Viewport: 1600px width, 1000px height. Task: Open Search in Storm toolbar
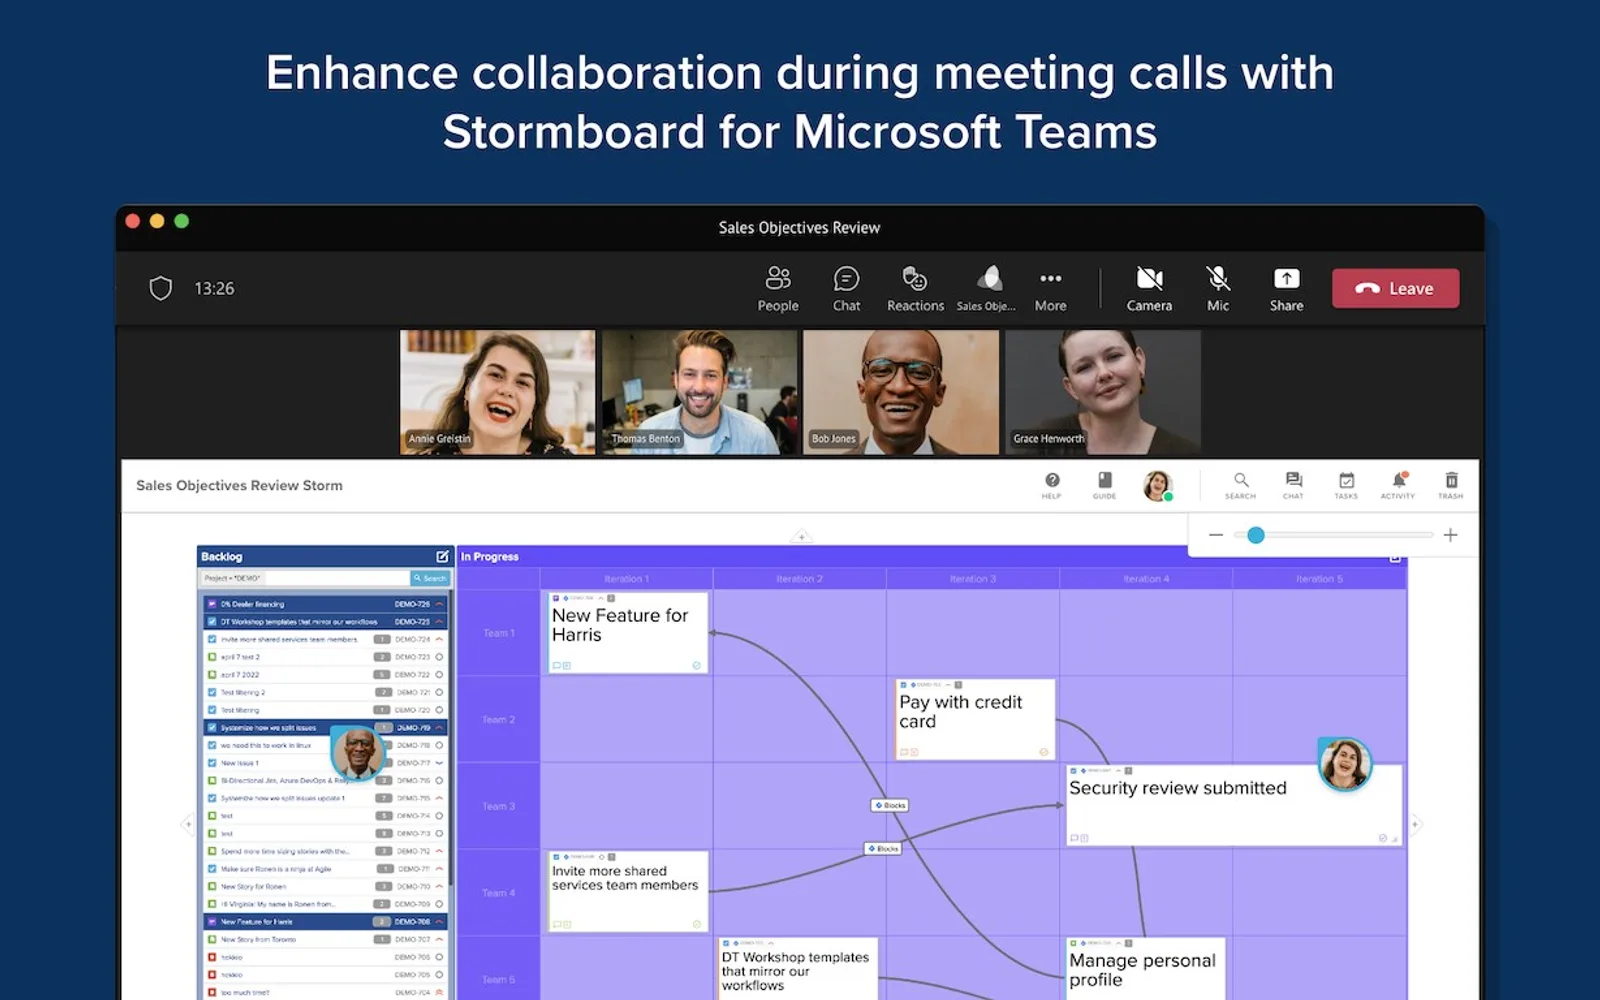point(1241,485)
